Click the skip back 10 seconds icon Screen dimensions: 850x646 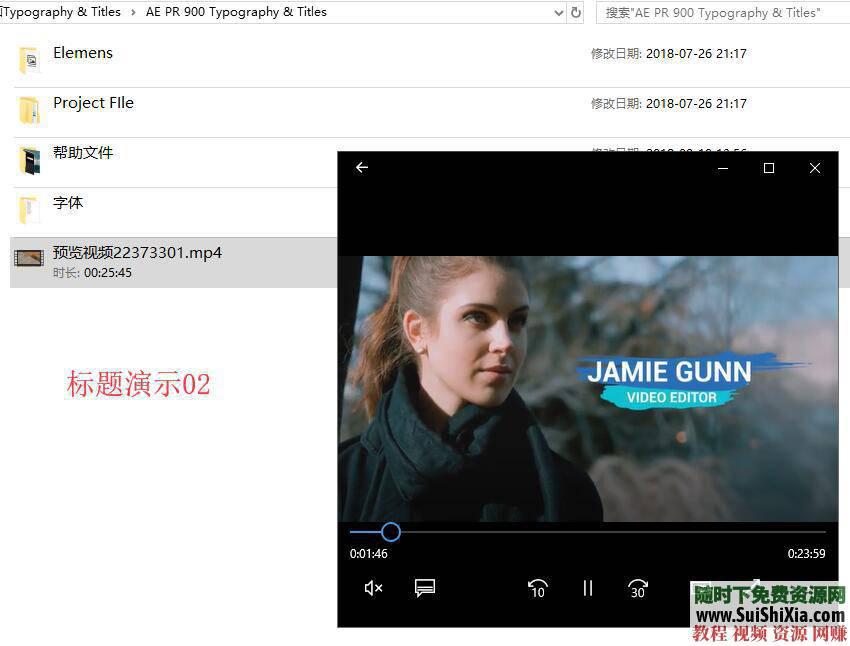point(537,589)
